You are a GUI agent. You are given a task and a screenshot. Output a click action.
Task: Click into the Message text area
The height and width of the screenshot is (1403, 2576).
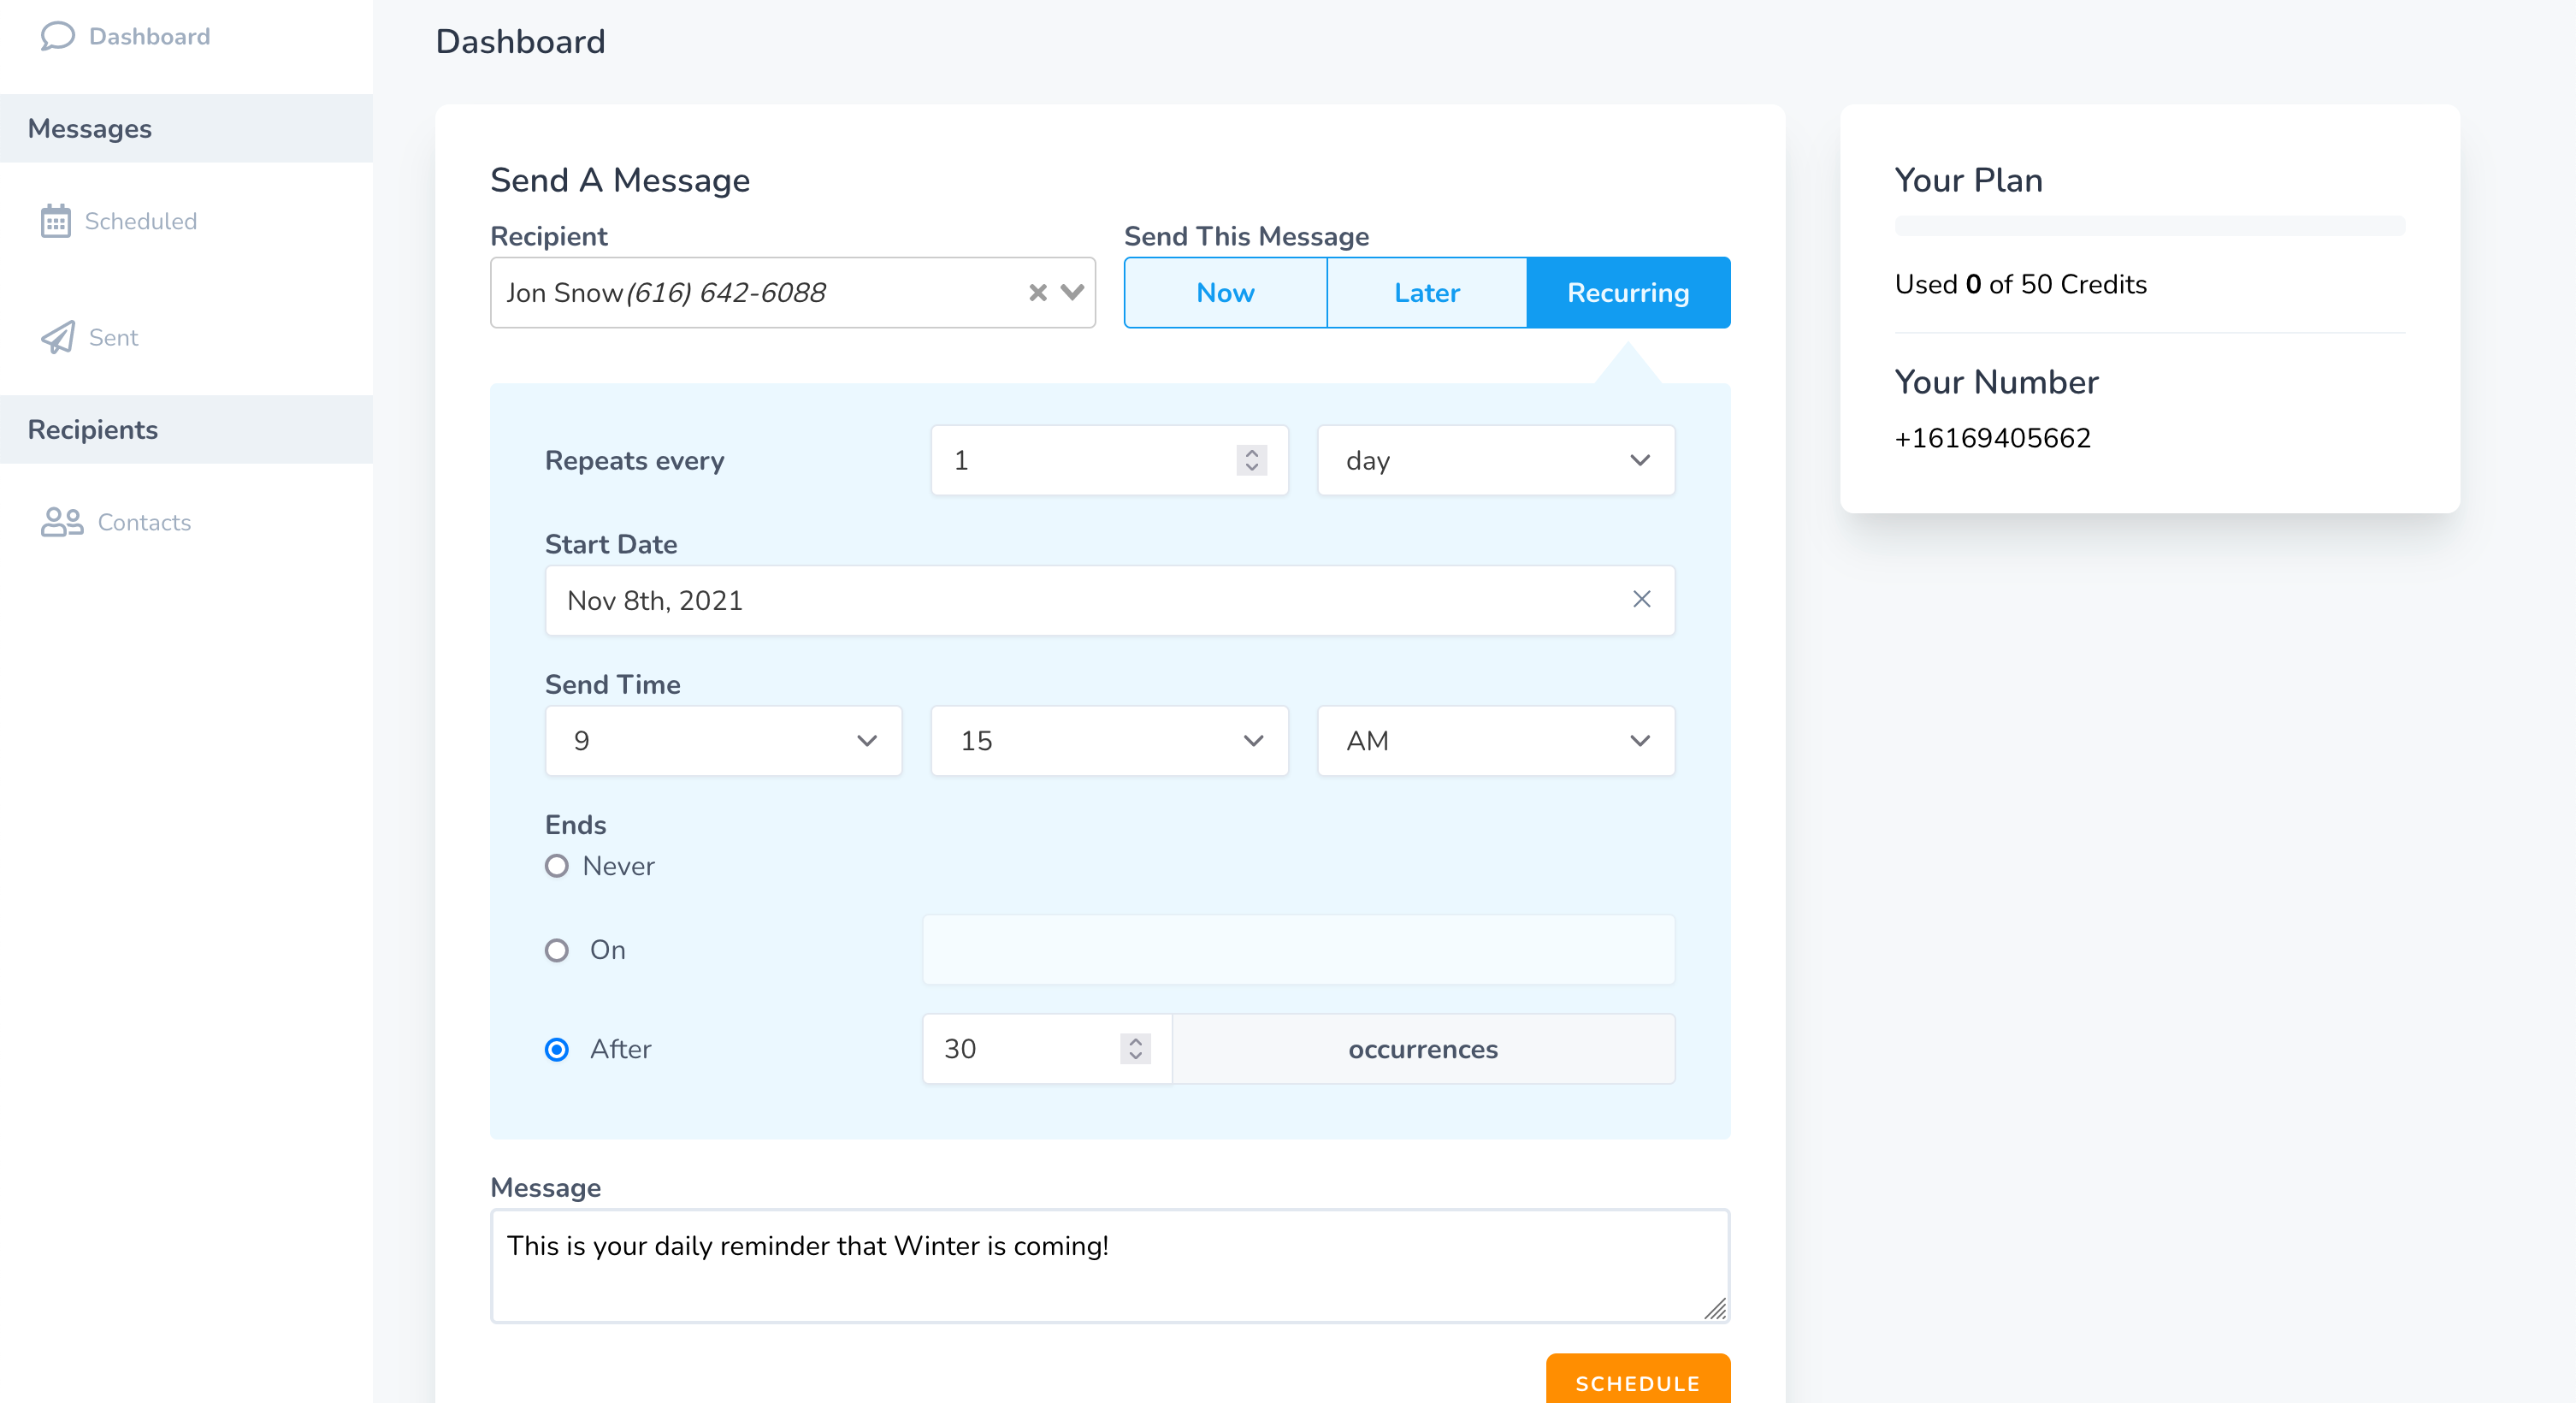pos(1109,1266)
